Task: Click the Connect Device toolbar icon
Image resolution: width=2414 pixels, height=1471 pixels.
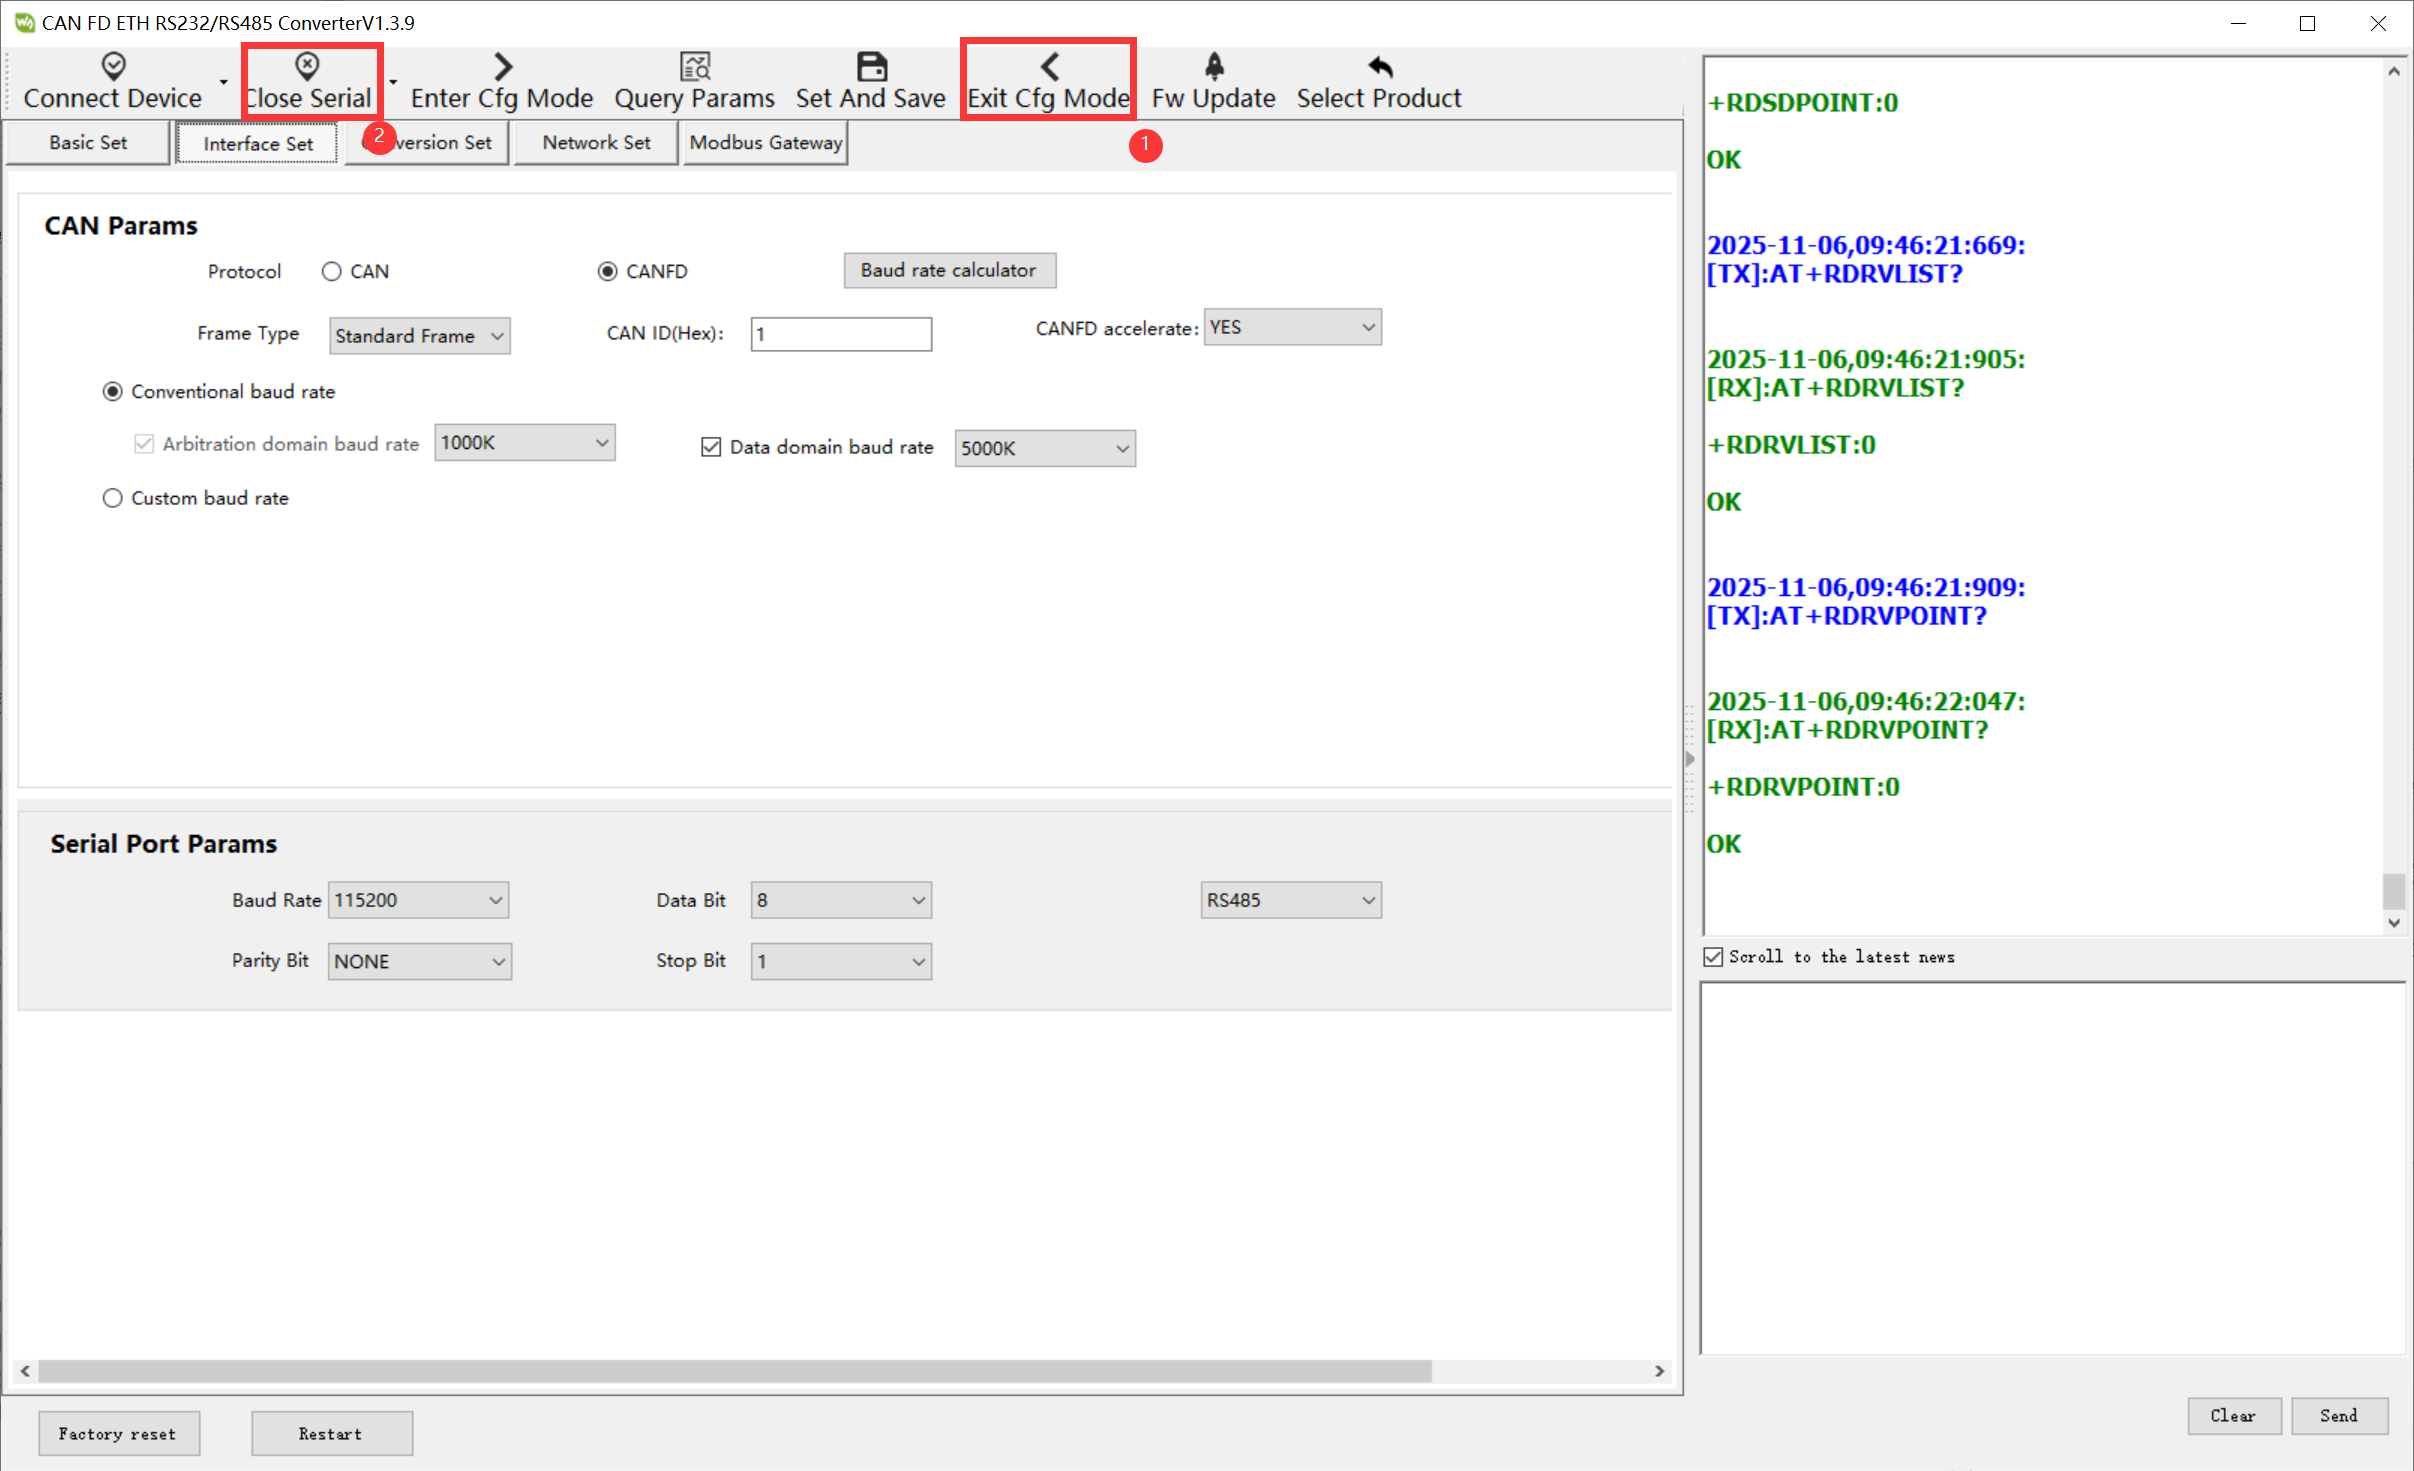Action: (x=113, y=67)
